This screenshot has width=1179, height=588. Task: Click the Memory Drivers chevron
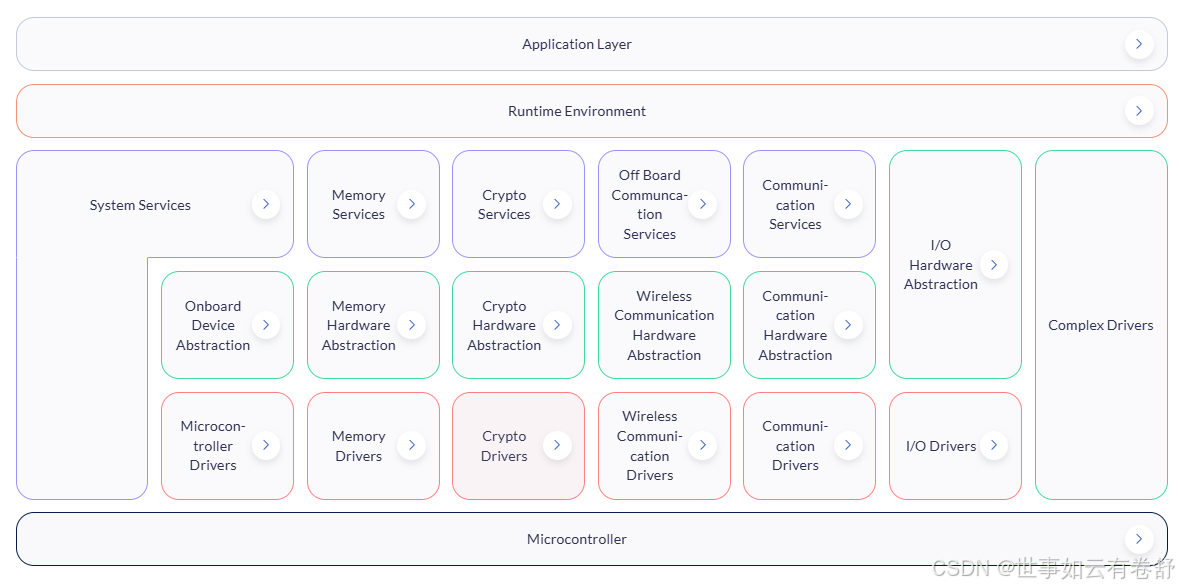[411, 445]
